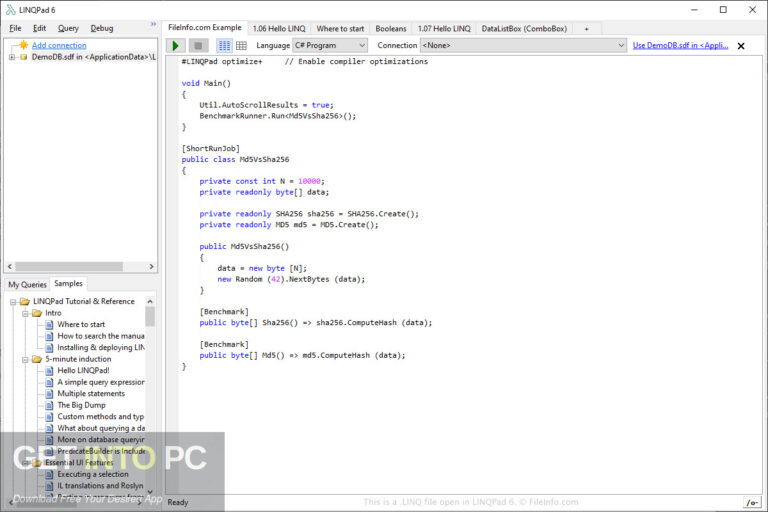Switch to the Where to start tab
768x512 pixels.
[x=340, y=28]
